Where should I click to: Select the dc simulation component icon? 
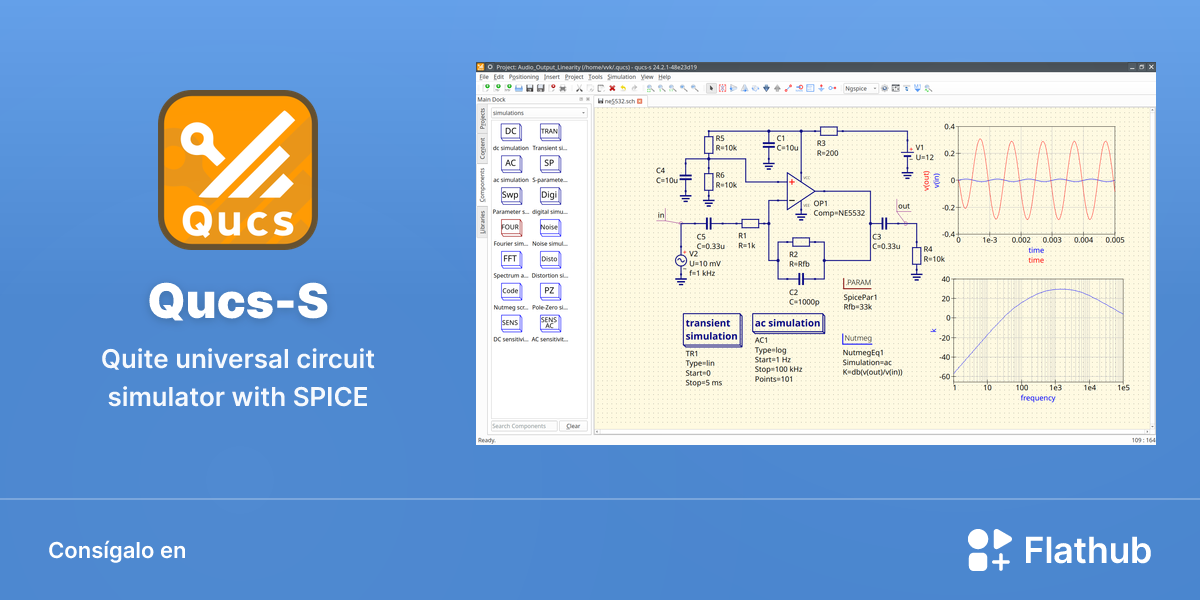point(511,132)
